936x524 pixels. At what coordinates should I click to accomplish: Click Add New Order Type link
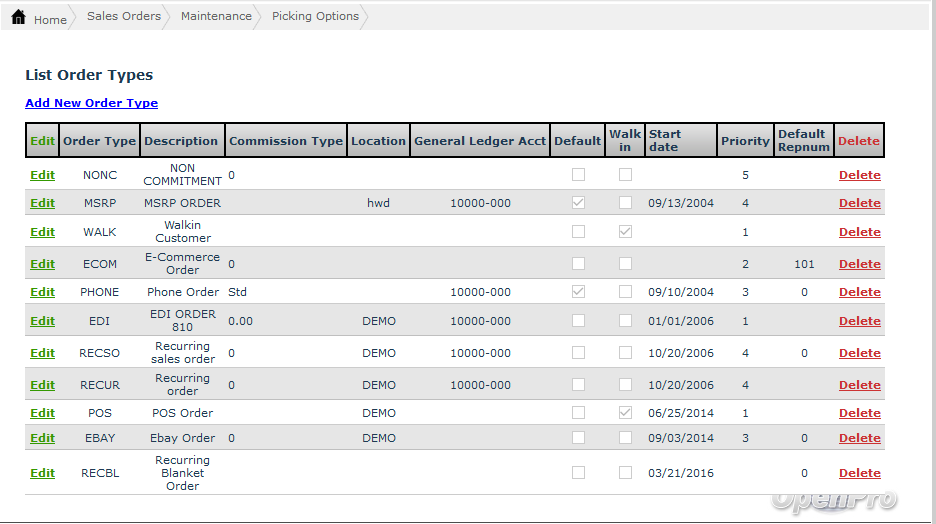(91, 103)
